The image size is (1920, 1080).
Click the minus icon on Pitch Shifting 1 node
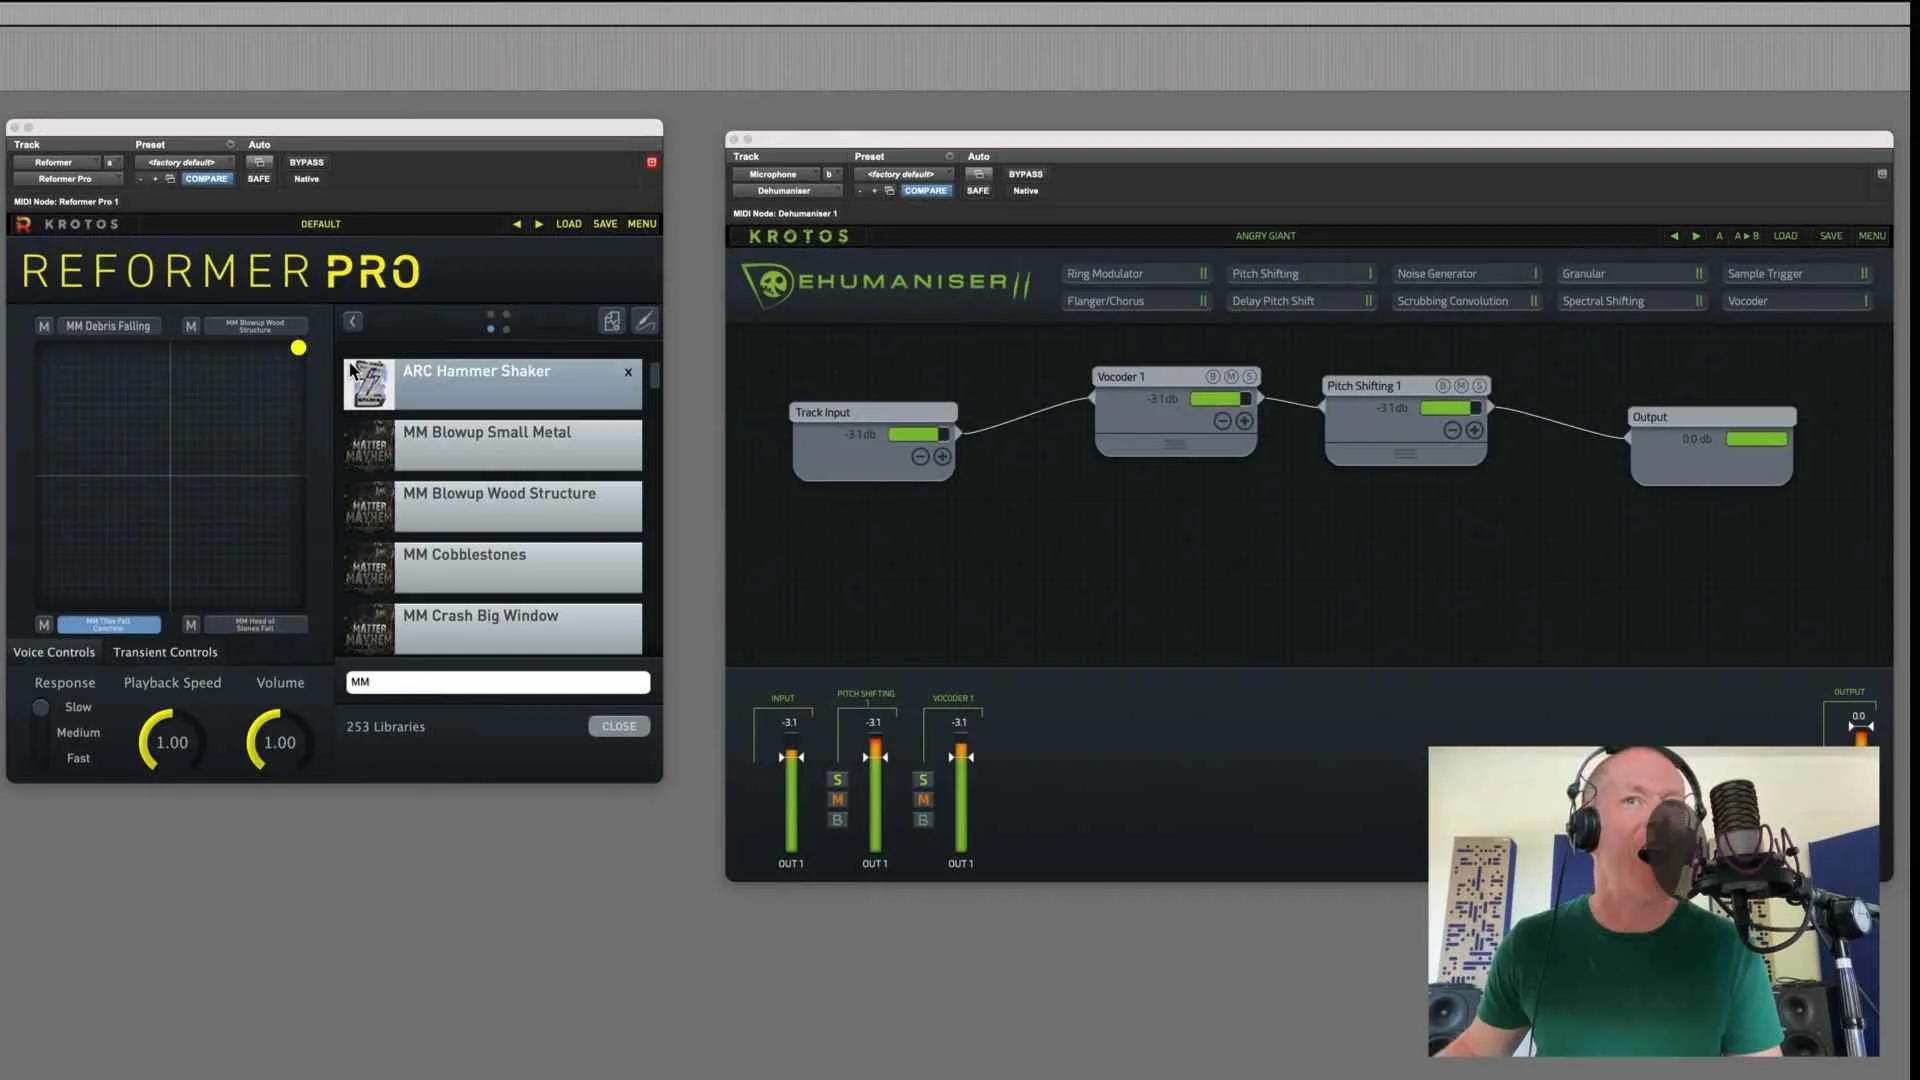[x=1452, y=430]
